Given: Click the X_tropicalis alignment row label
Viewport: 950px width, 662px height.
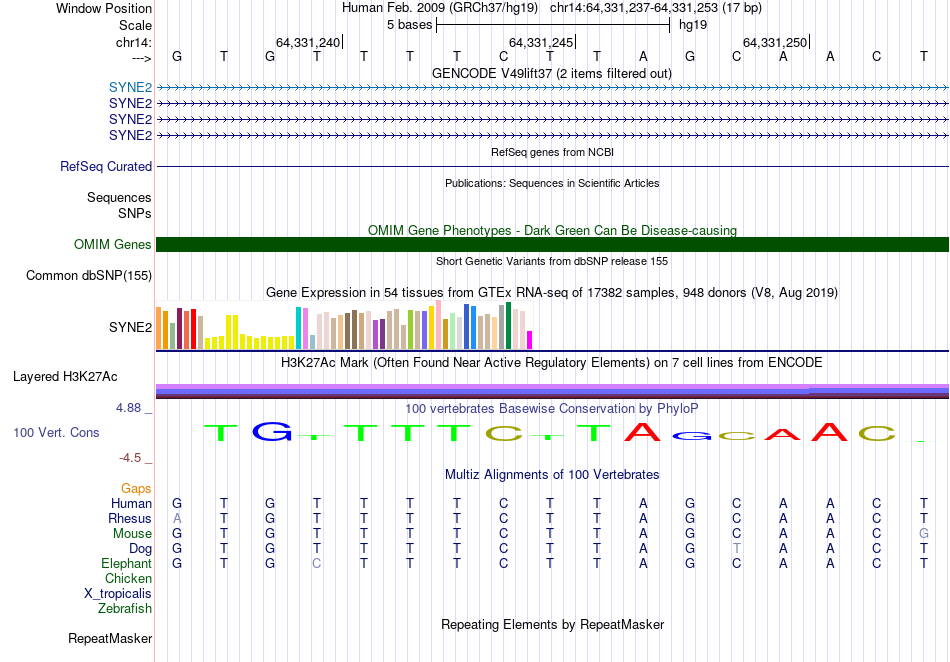Looking at the screenshot, I should 118,594.
